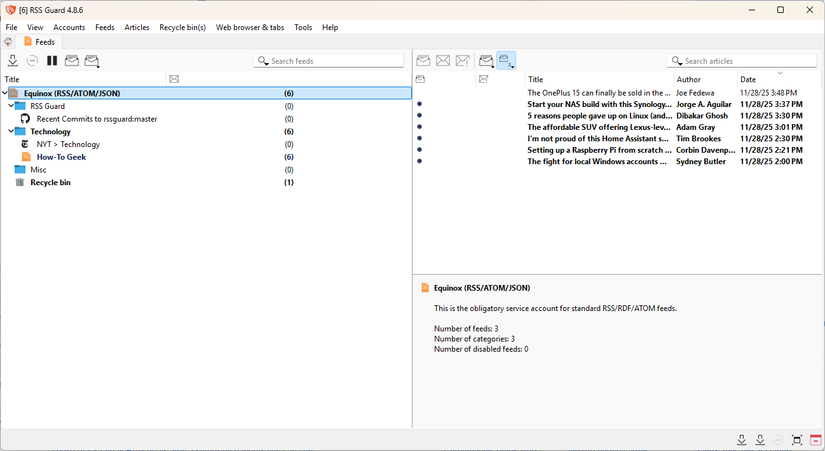Select the How-To Geek feed
Screen dimensions: 825x451
click(x=61, y=157)
